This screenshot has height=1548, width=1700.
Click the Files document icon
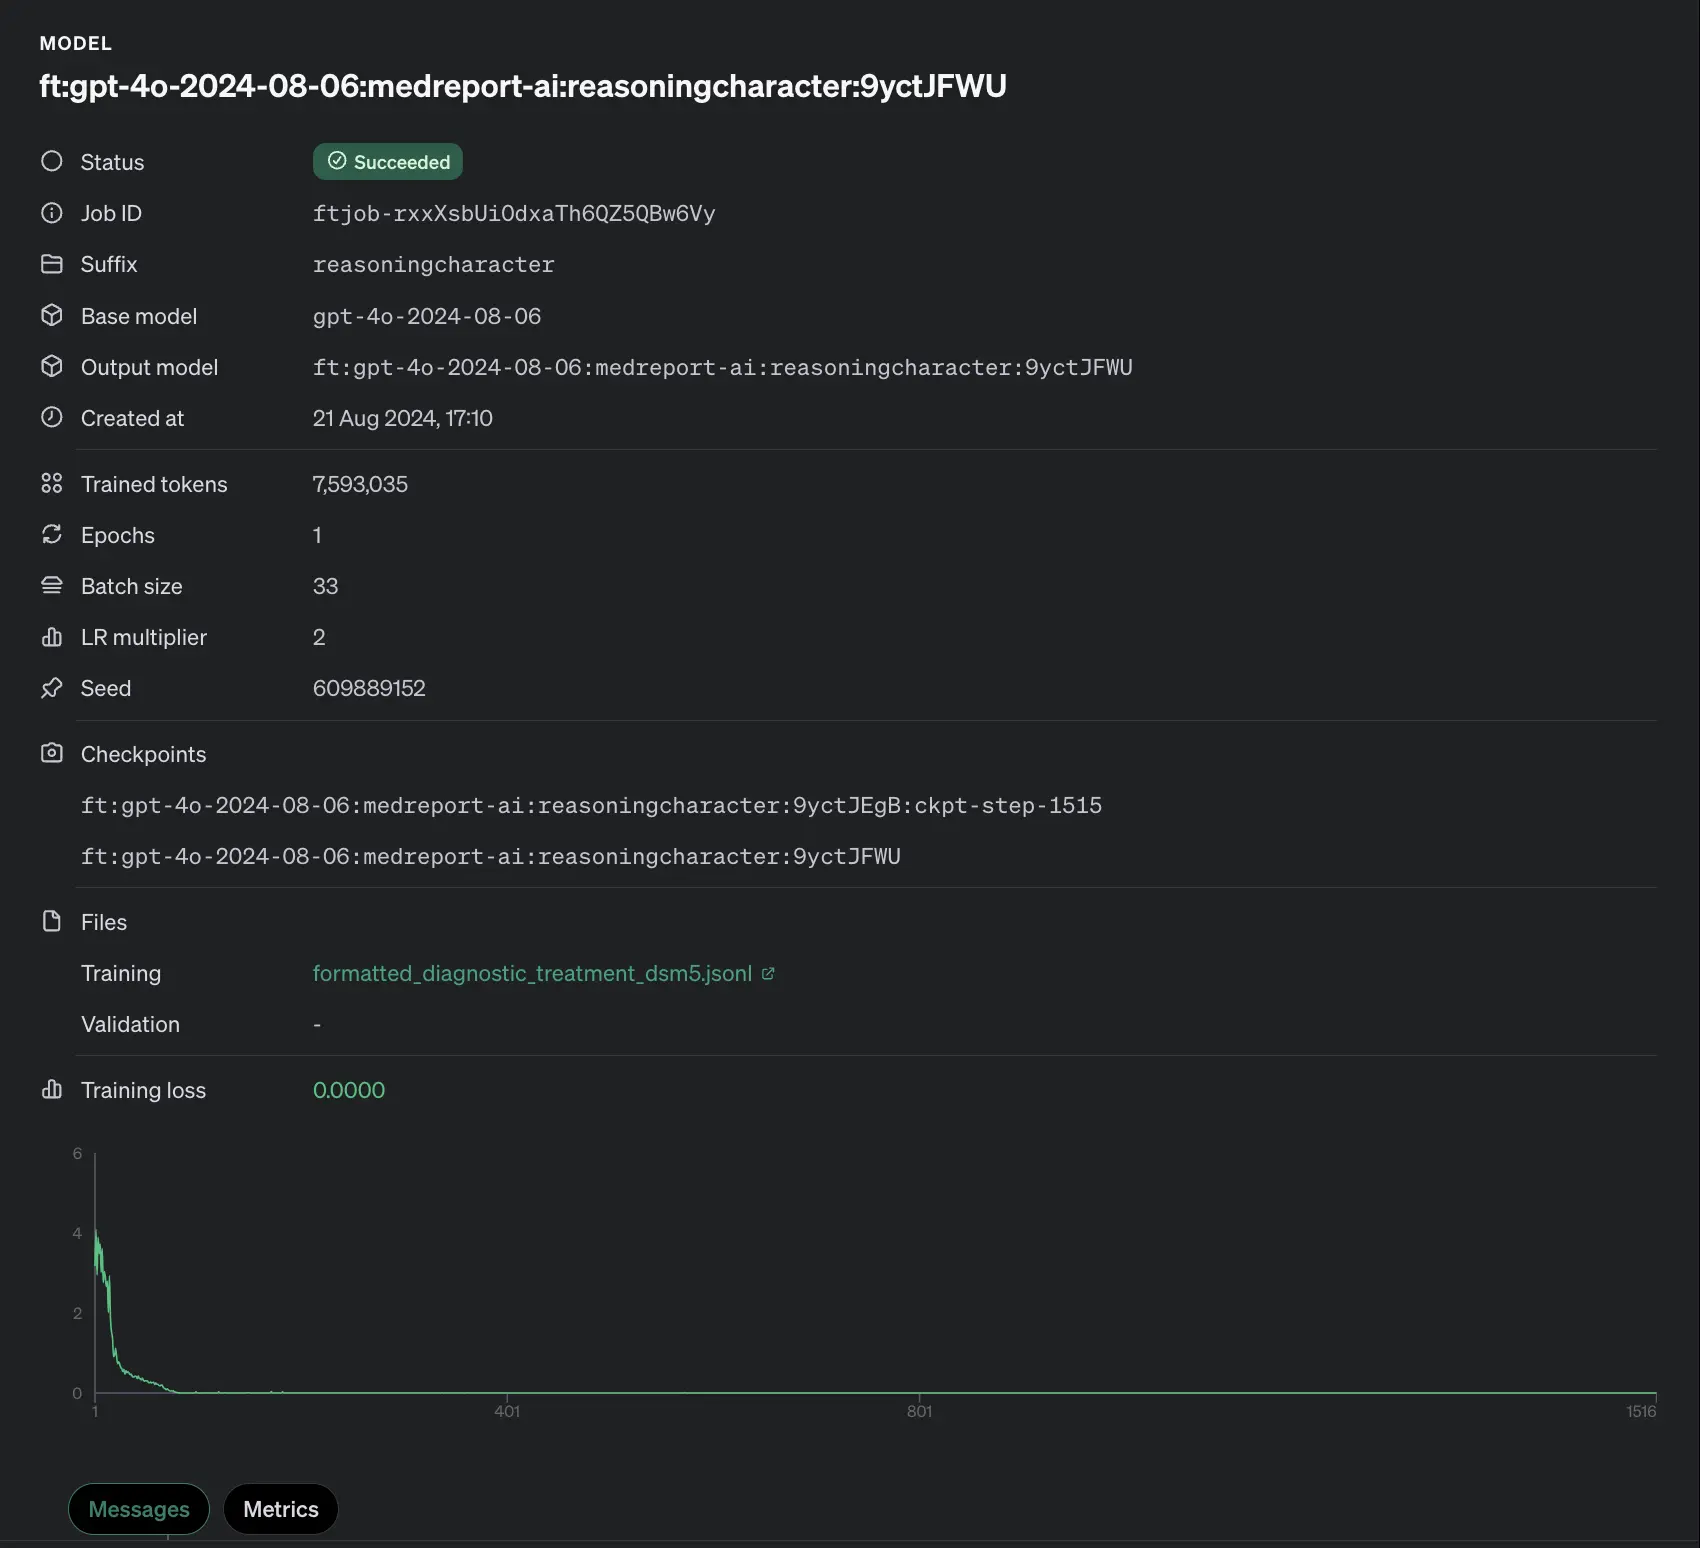52,921
